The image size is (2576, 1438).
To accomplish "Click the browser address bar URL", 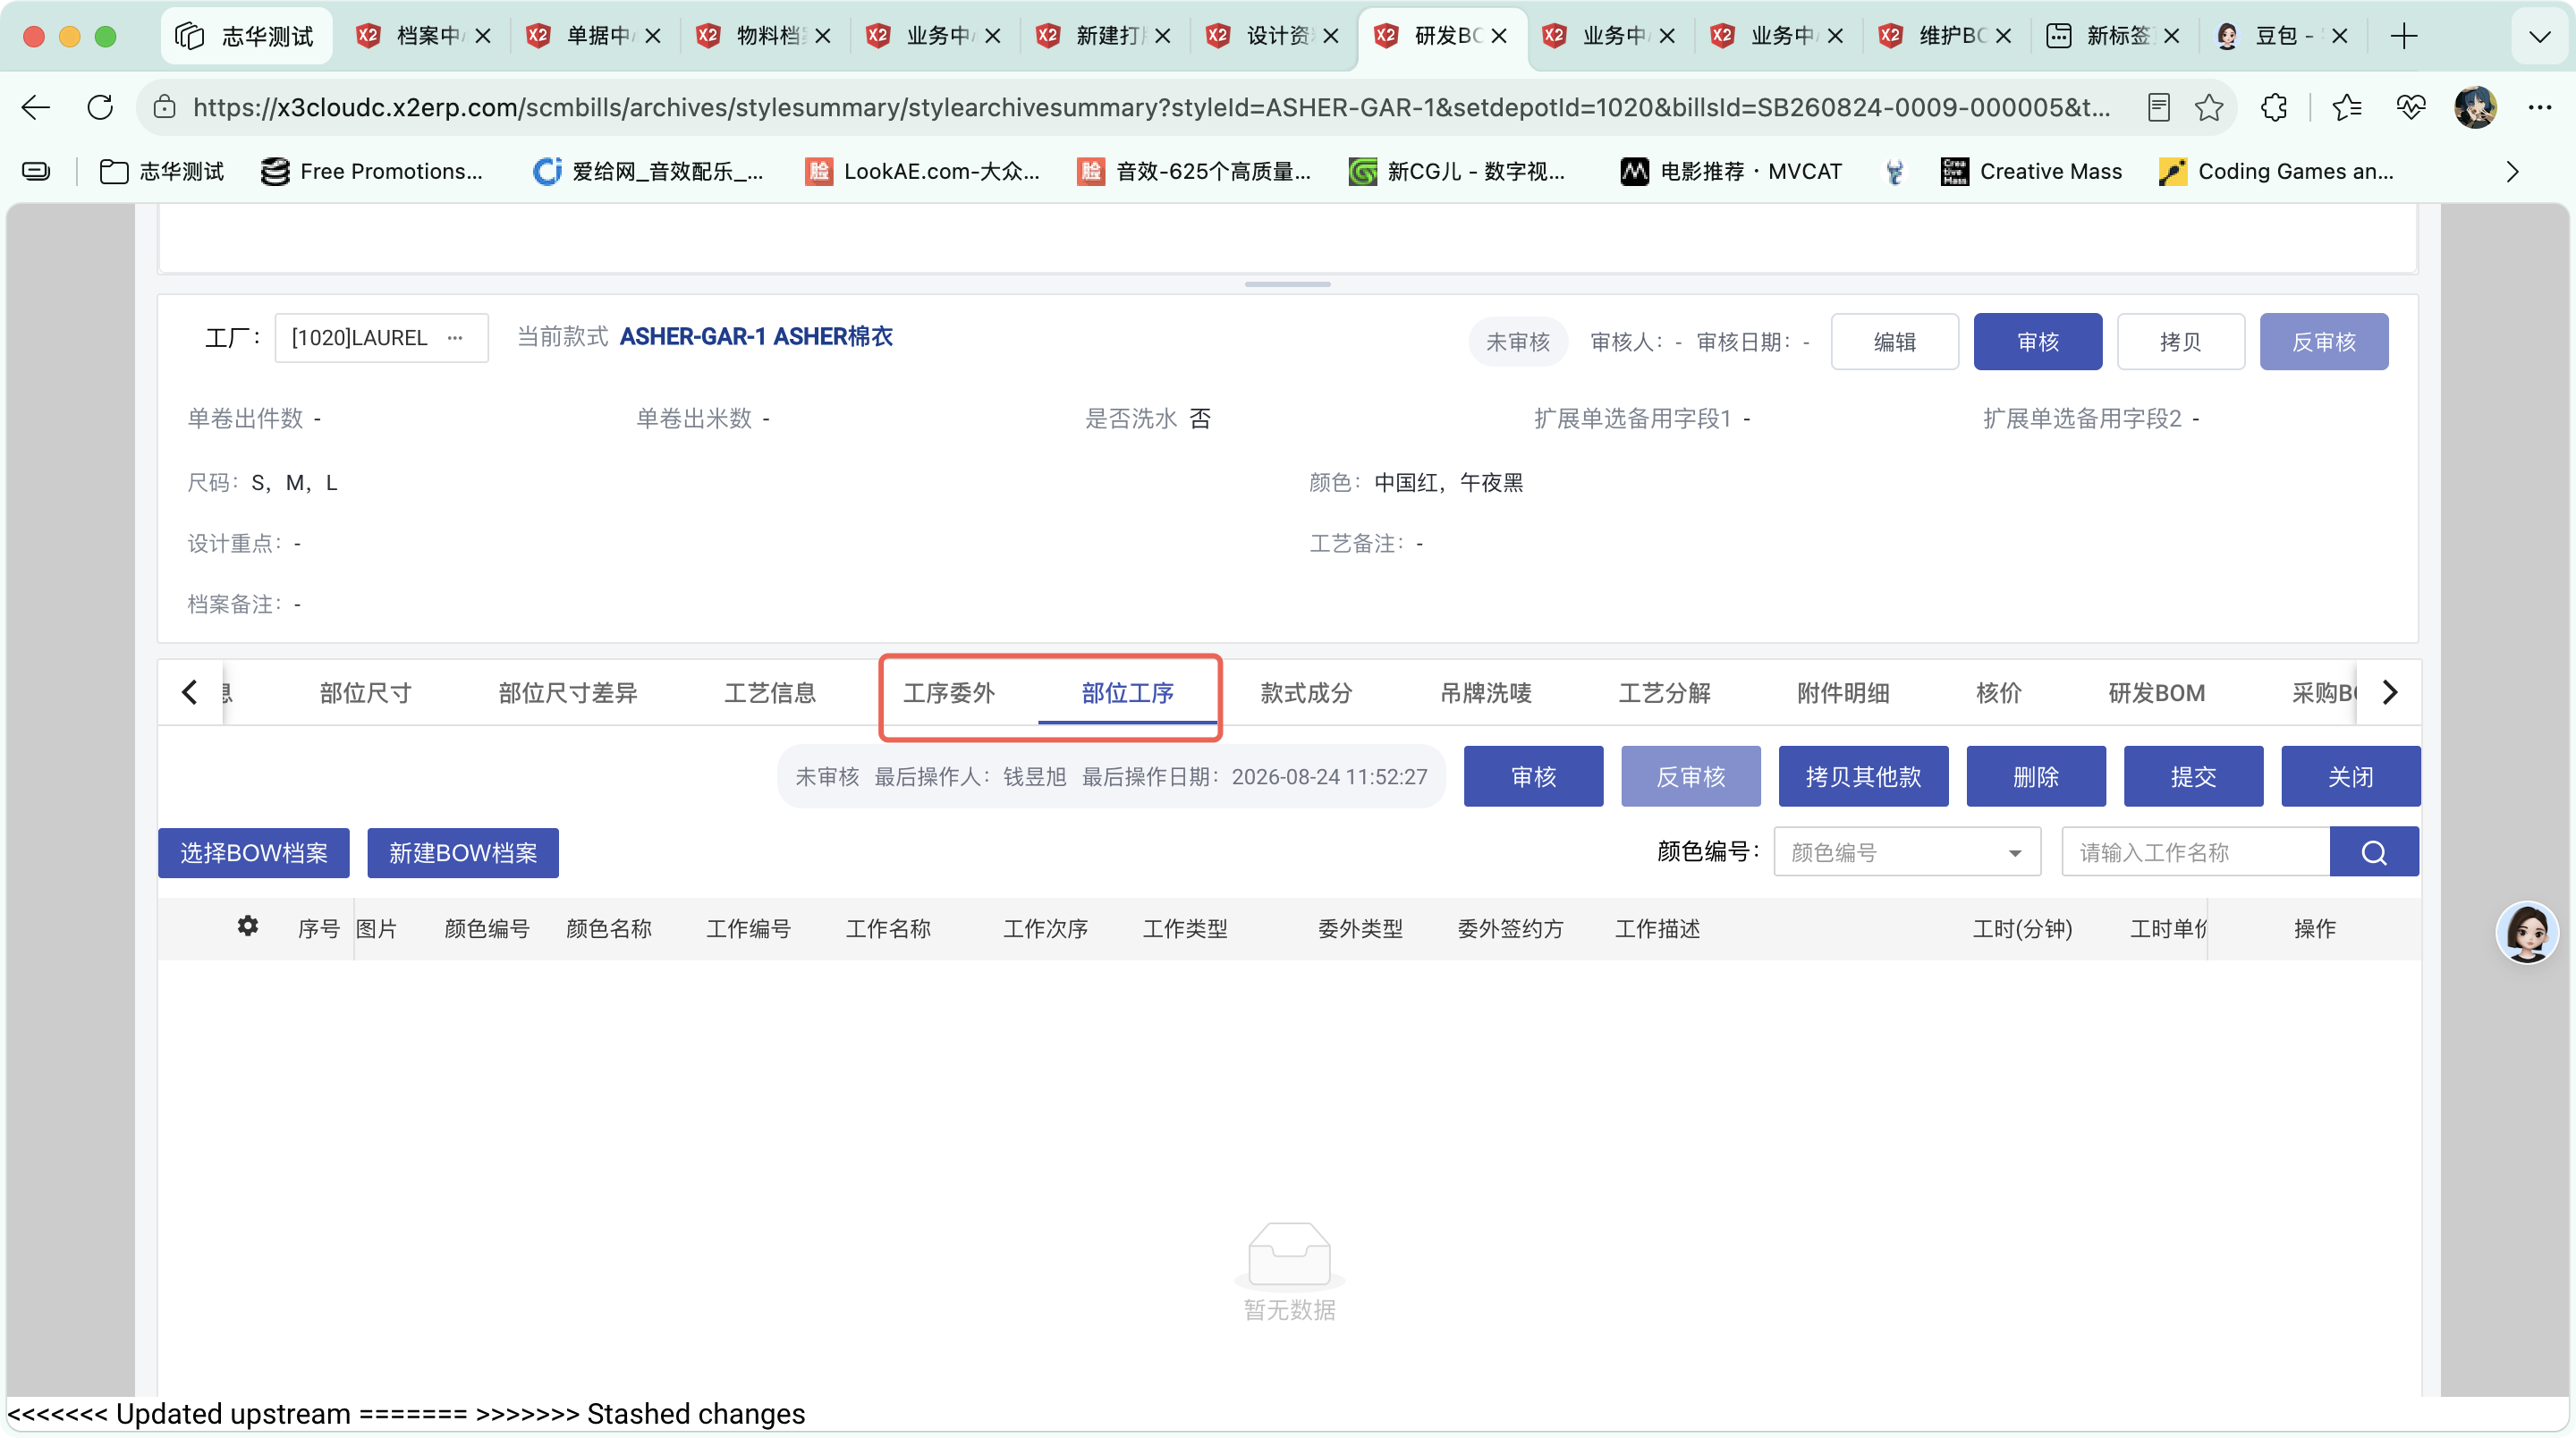I will 1150,107.
